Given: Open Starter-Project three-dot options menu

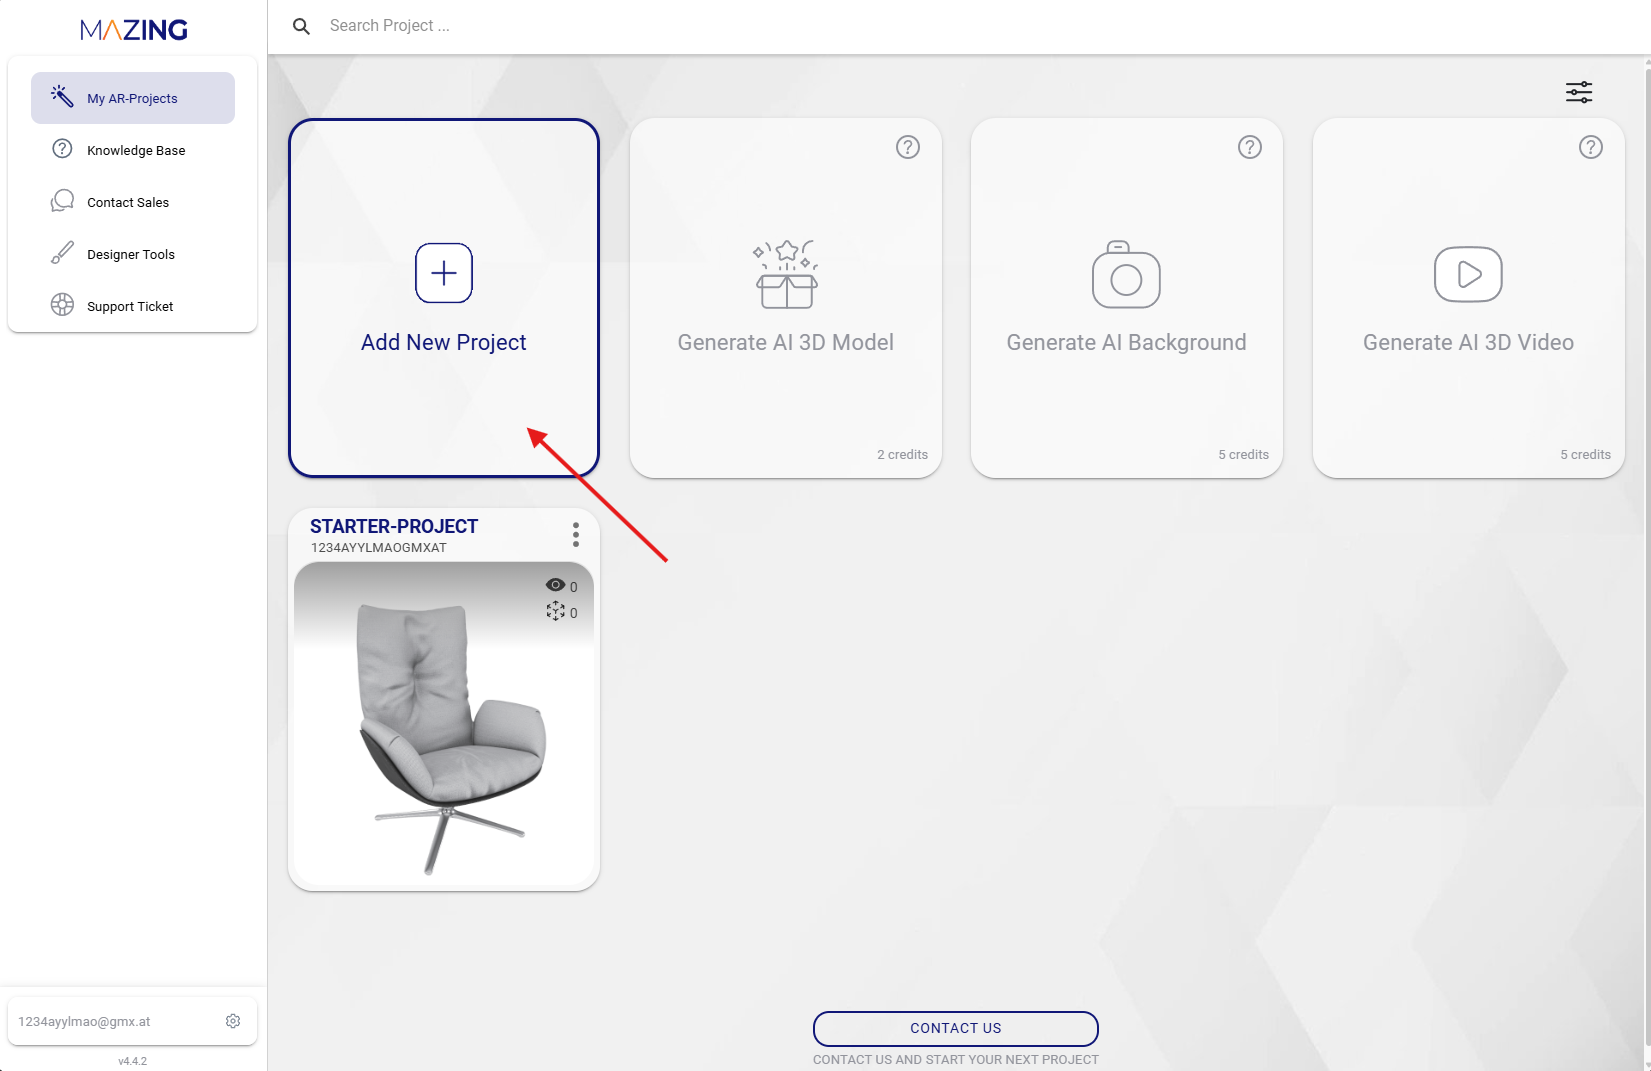Looking at the screenshot, I should pyautogui.click(x=576, y=535).
